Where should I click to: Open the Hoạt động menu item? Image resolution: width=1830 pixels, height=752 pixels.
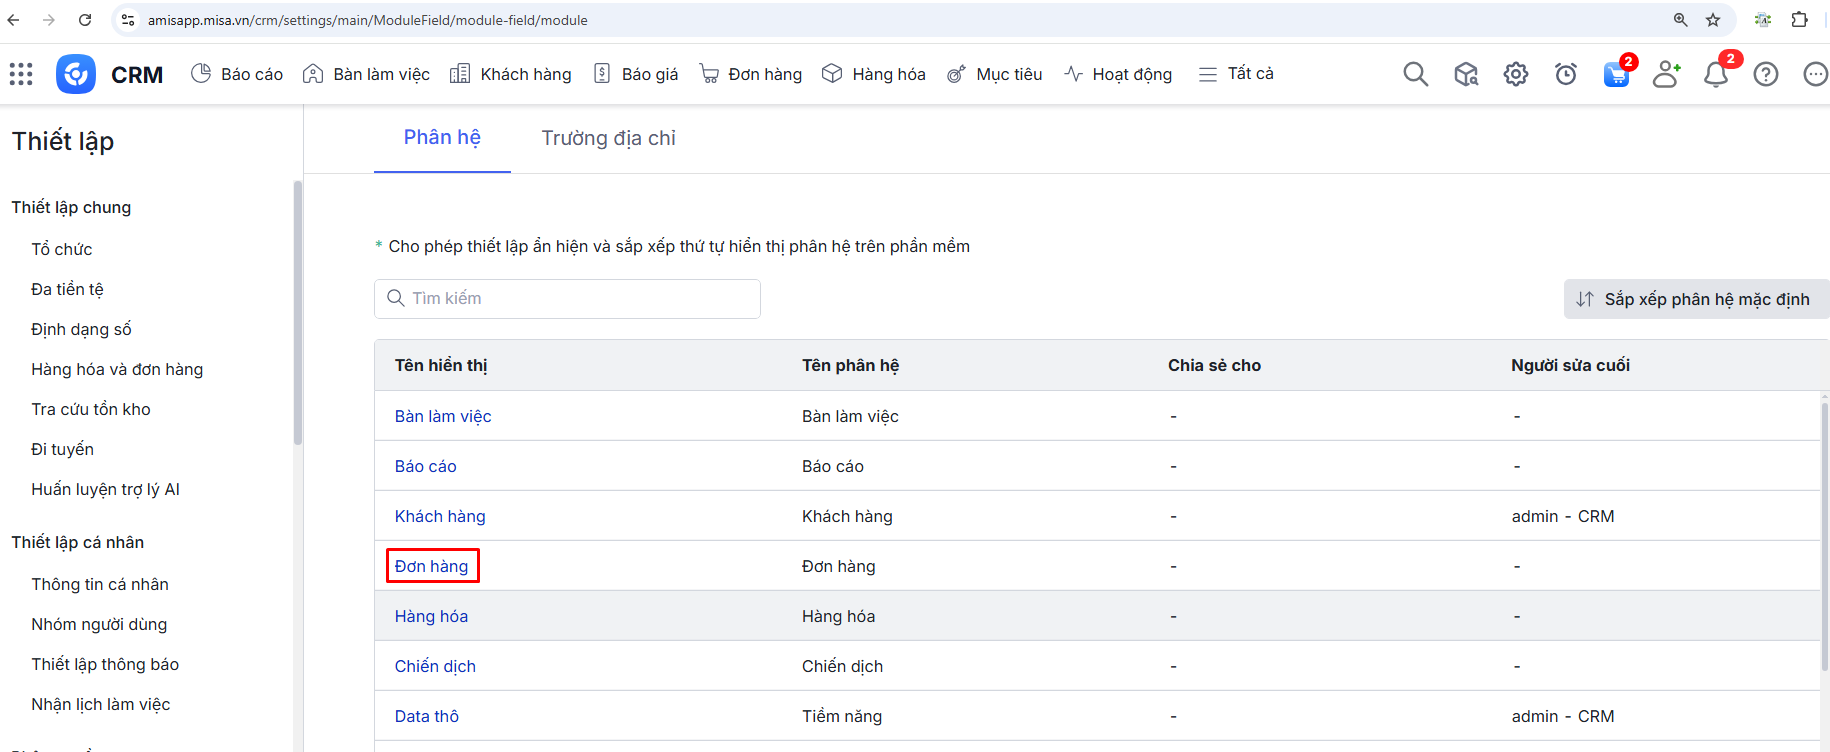[x=1118, y=74]
